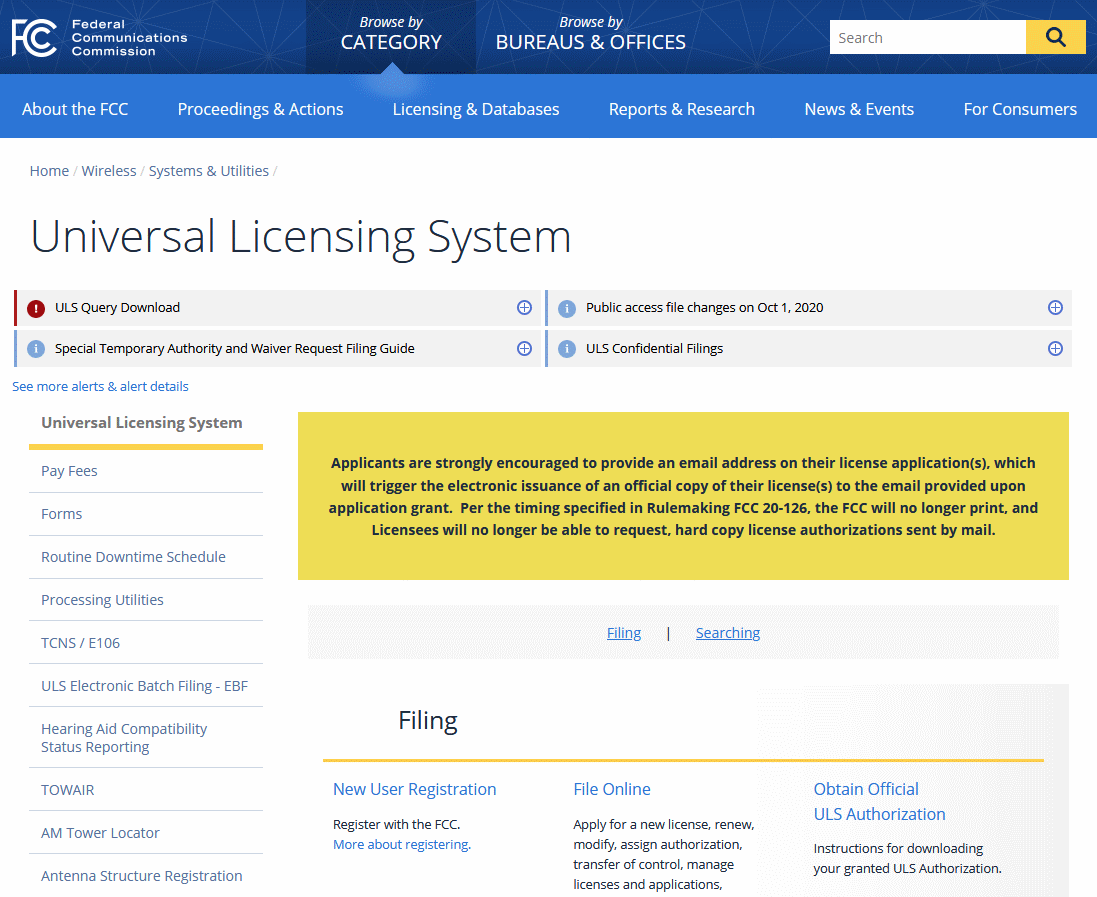The height and width of the screenshot is (897, 1097).
Task: Click info icon beside Special Temporary Authority alert
Action: (x=36, y=349)
